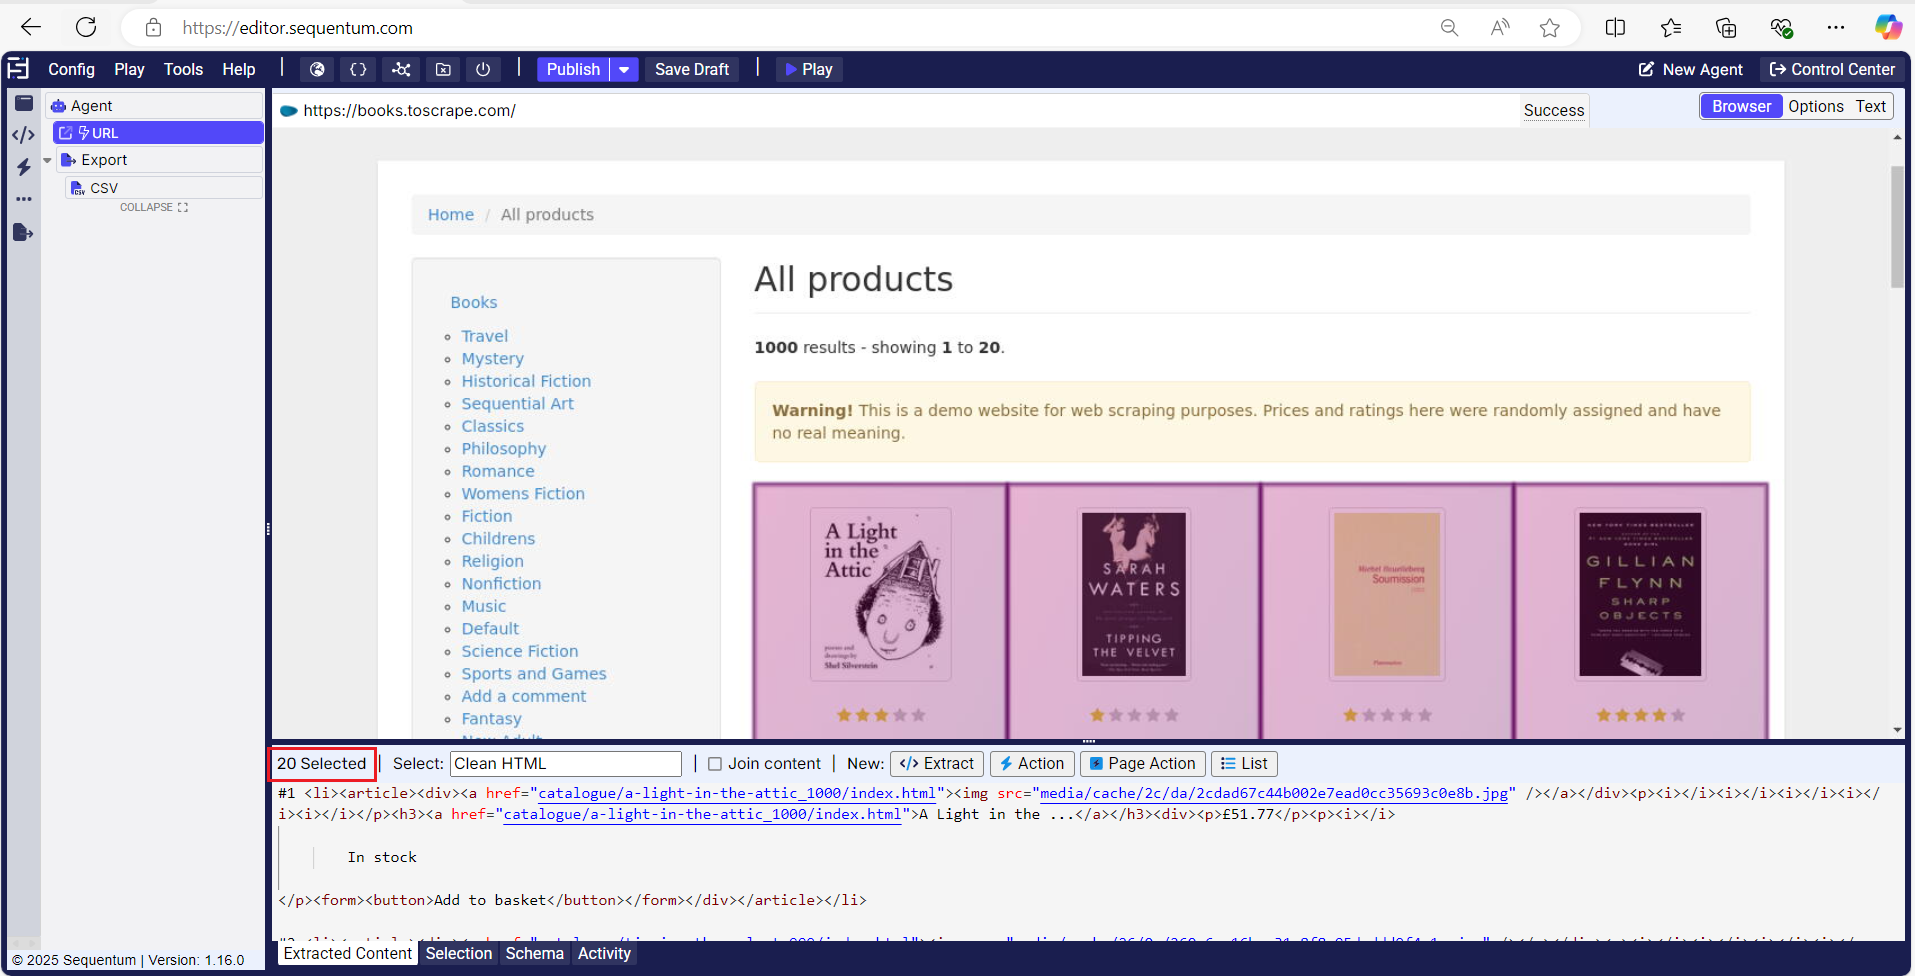Click the Publish button
The width and height of the screenshot is (1915, 976).
[573, 69]
